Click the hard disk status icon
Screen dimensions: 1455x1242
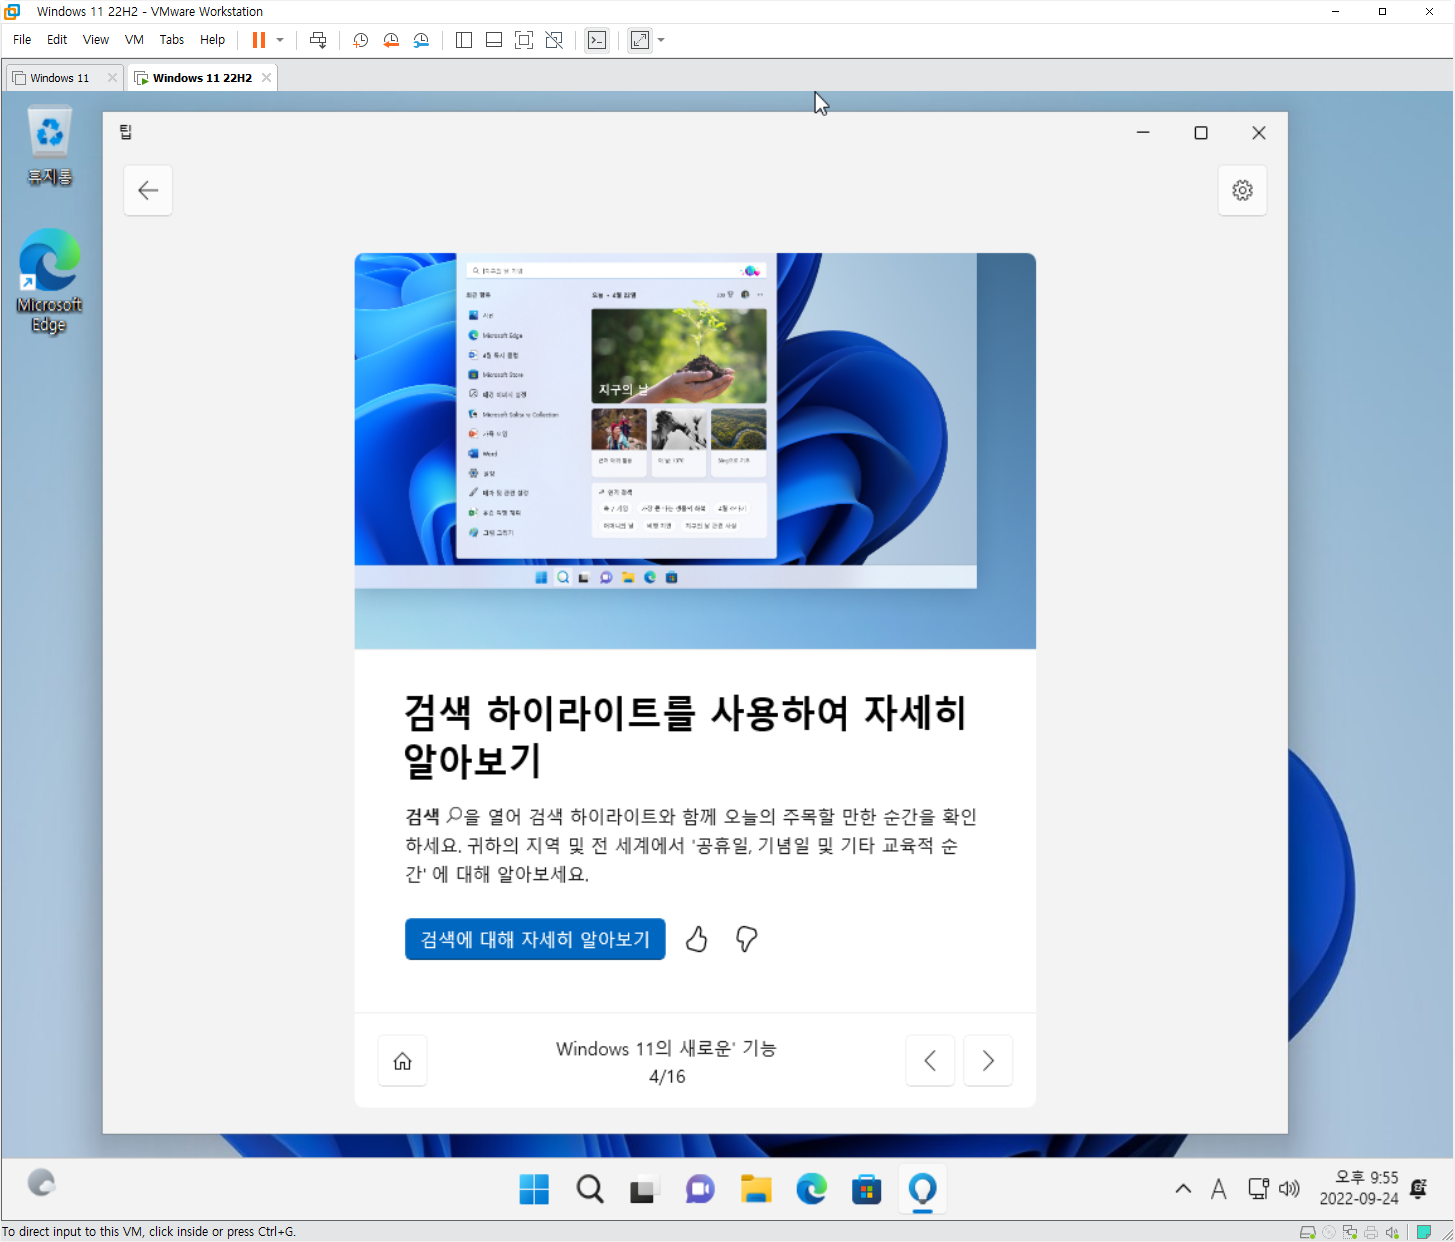(x=1307, y=1232)
